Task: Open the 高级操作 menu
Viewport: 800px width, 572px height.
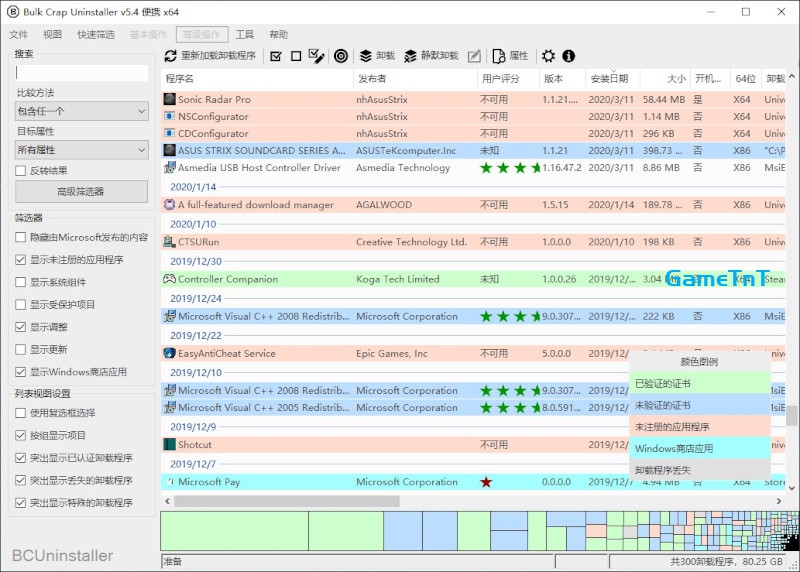Action: pos(202,34)
